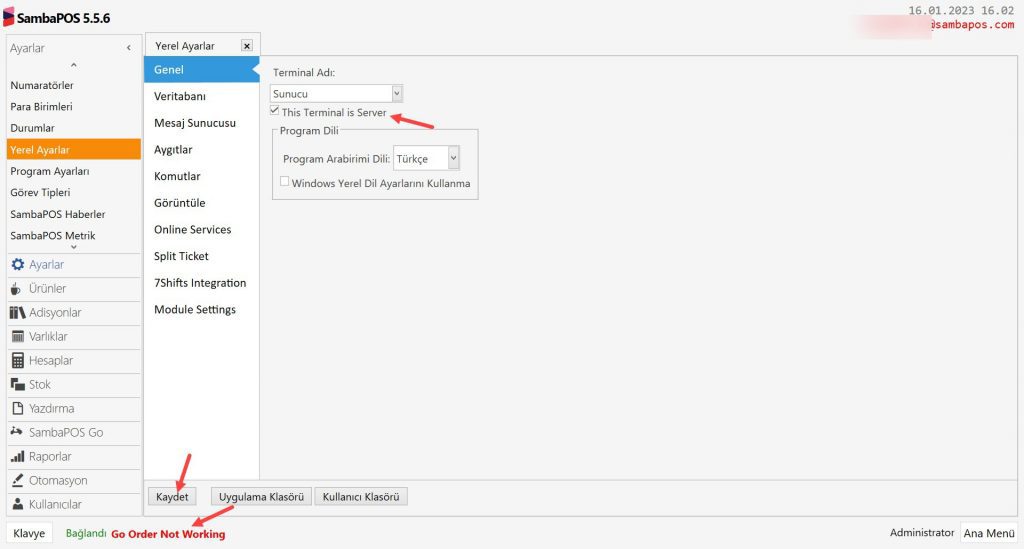This screenshot has width=1024, height=549.
Task: Open the Mesaj Sunucusu tab
Action: (194, 123)
